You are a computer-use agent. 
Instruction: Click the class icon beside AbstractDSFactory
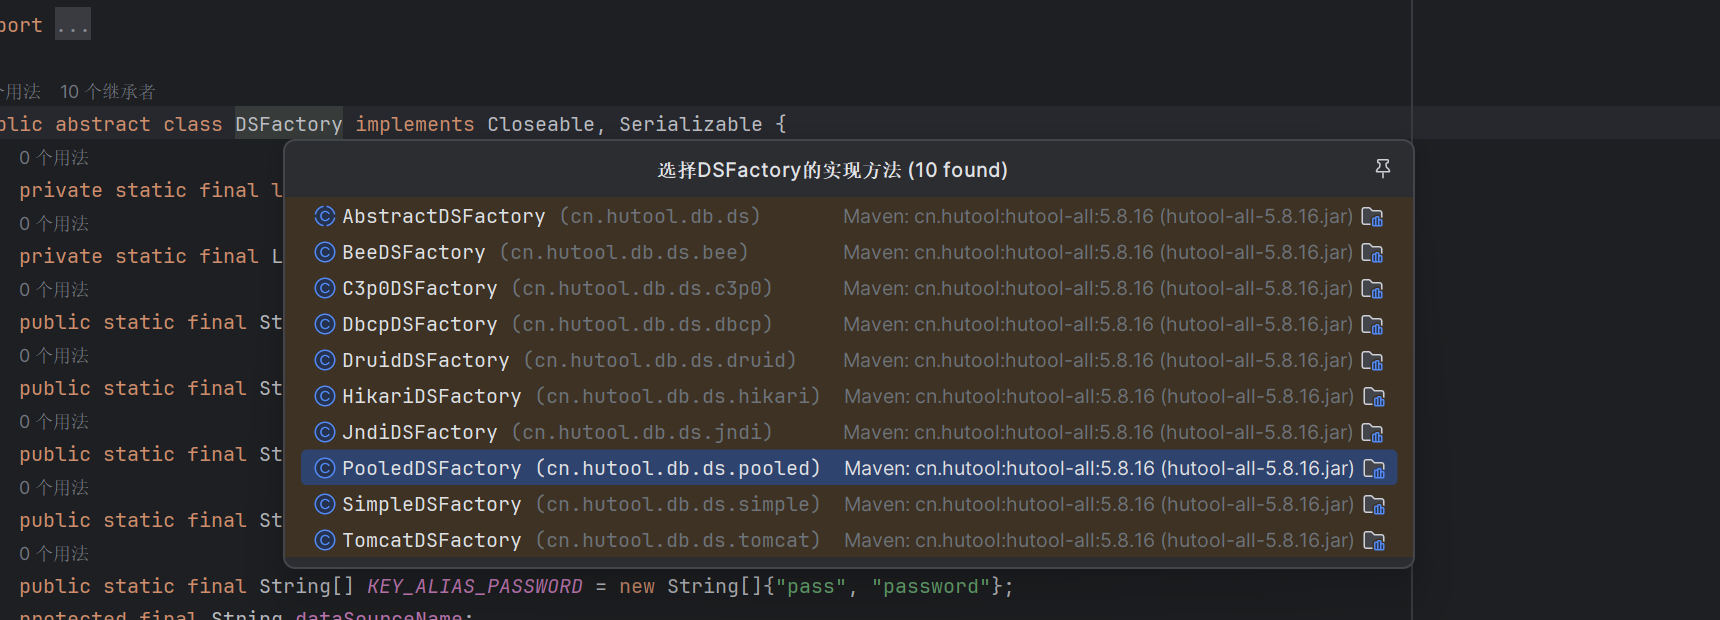click(x=325, y=216)
